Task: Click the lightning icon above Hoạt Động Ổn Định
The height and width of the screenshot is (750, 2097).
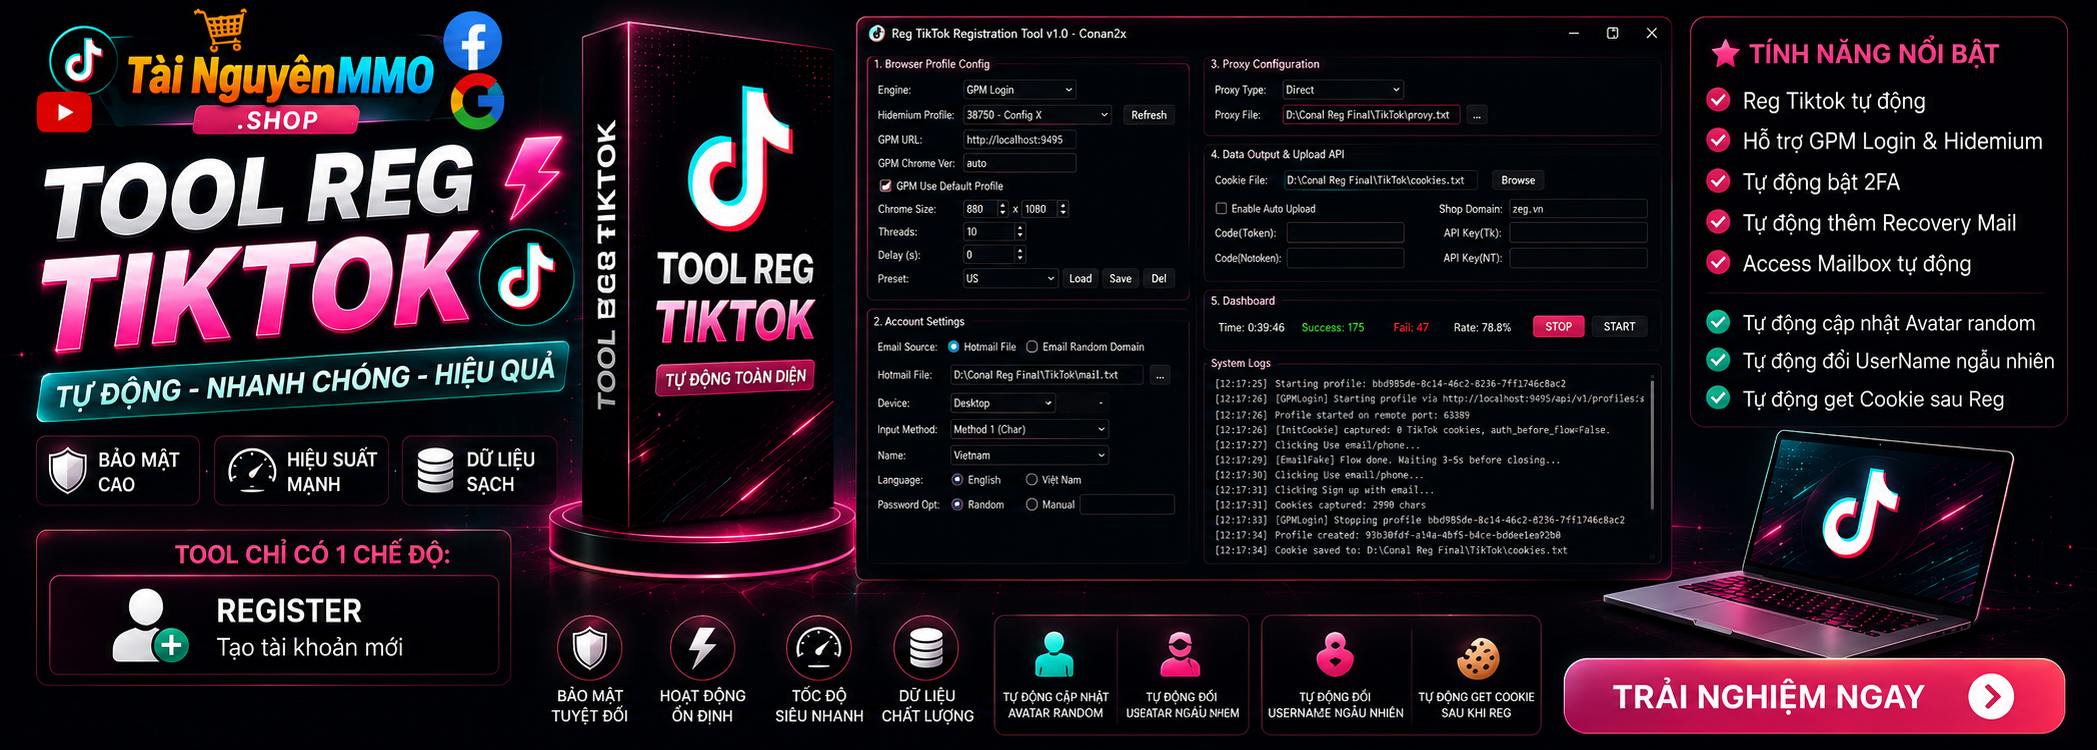Action: (x=703, y=648)
